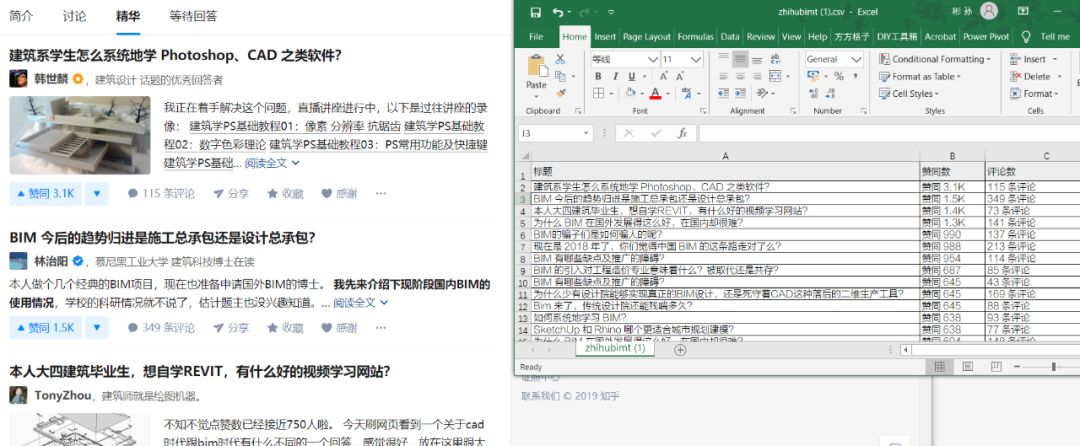
Task: Open the Cell Styles dropdown
Action: pos(908,94)
